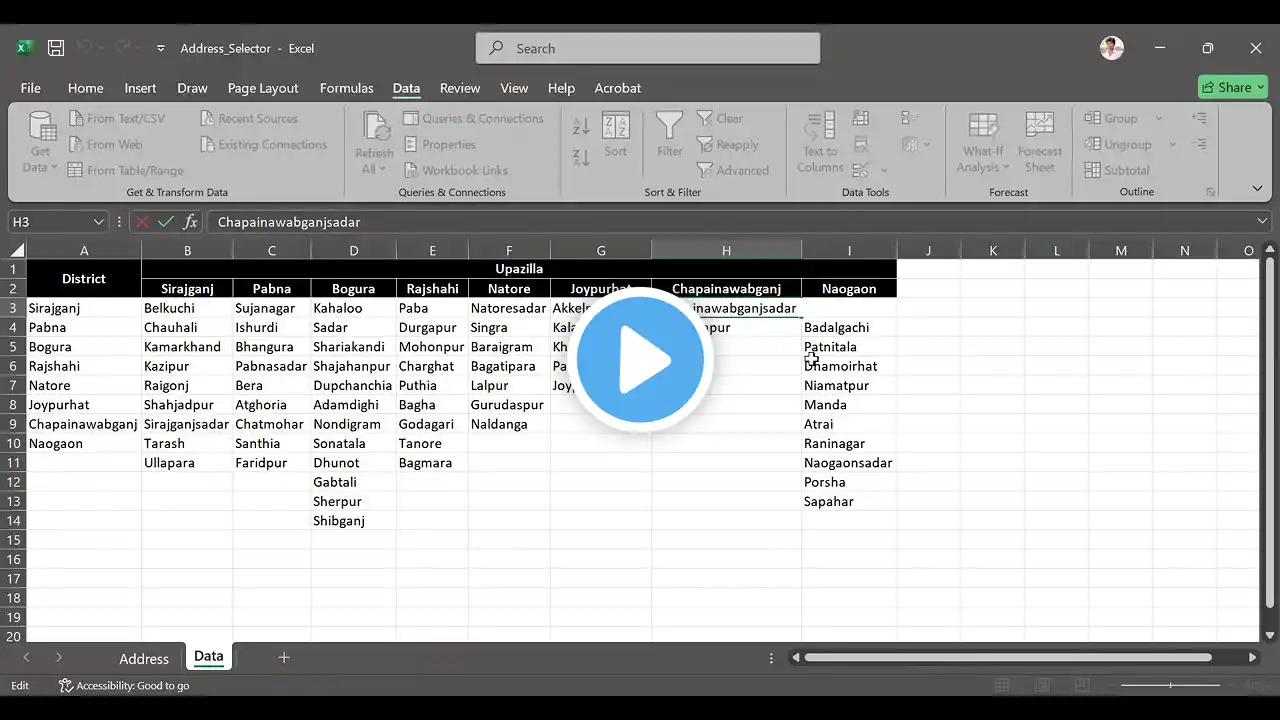
Task: Open the Outline dialog launcher
Action: 1211,192
